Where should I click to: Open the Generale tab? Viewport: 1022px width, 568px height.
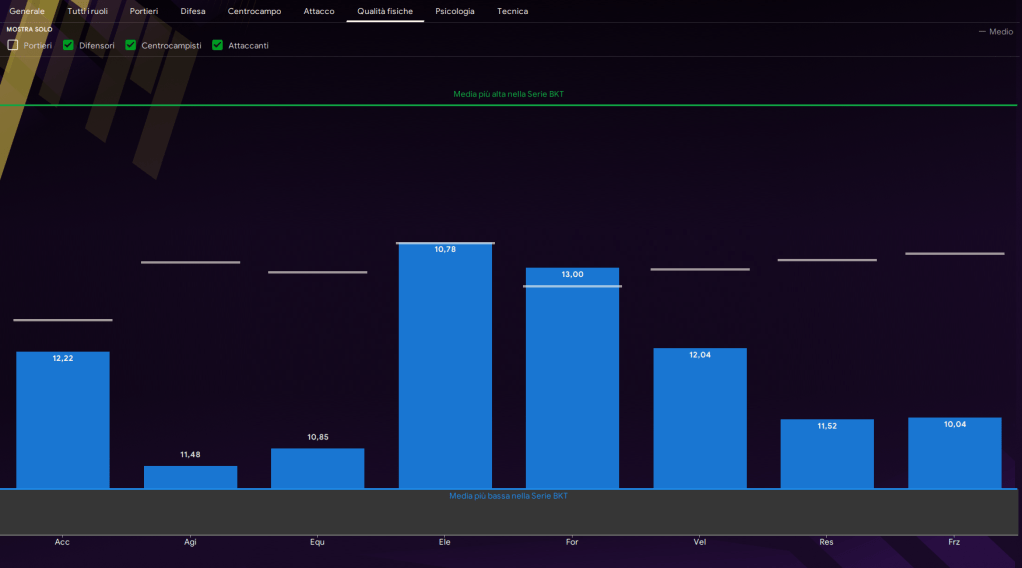click(x=27, y=11)
